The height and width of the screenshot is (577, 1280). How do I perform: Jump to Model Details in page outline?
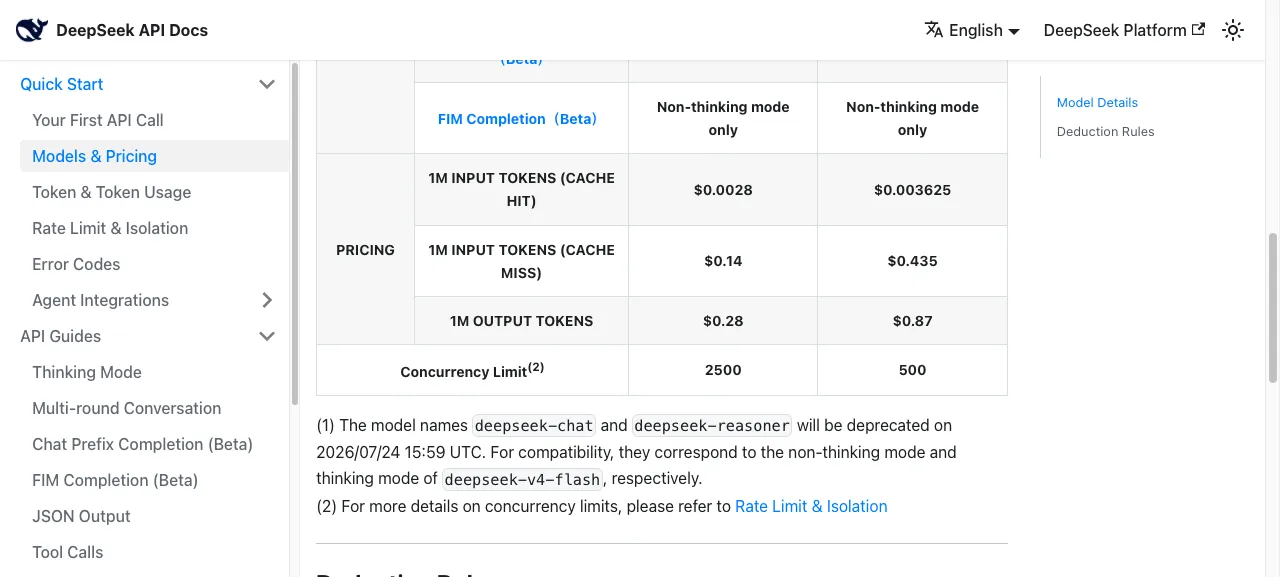point(1097,102)
